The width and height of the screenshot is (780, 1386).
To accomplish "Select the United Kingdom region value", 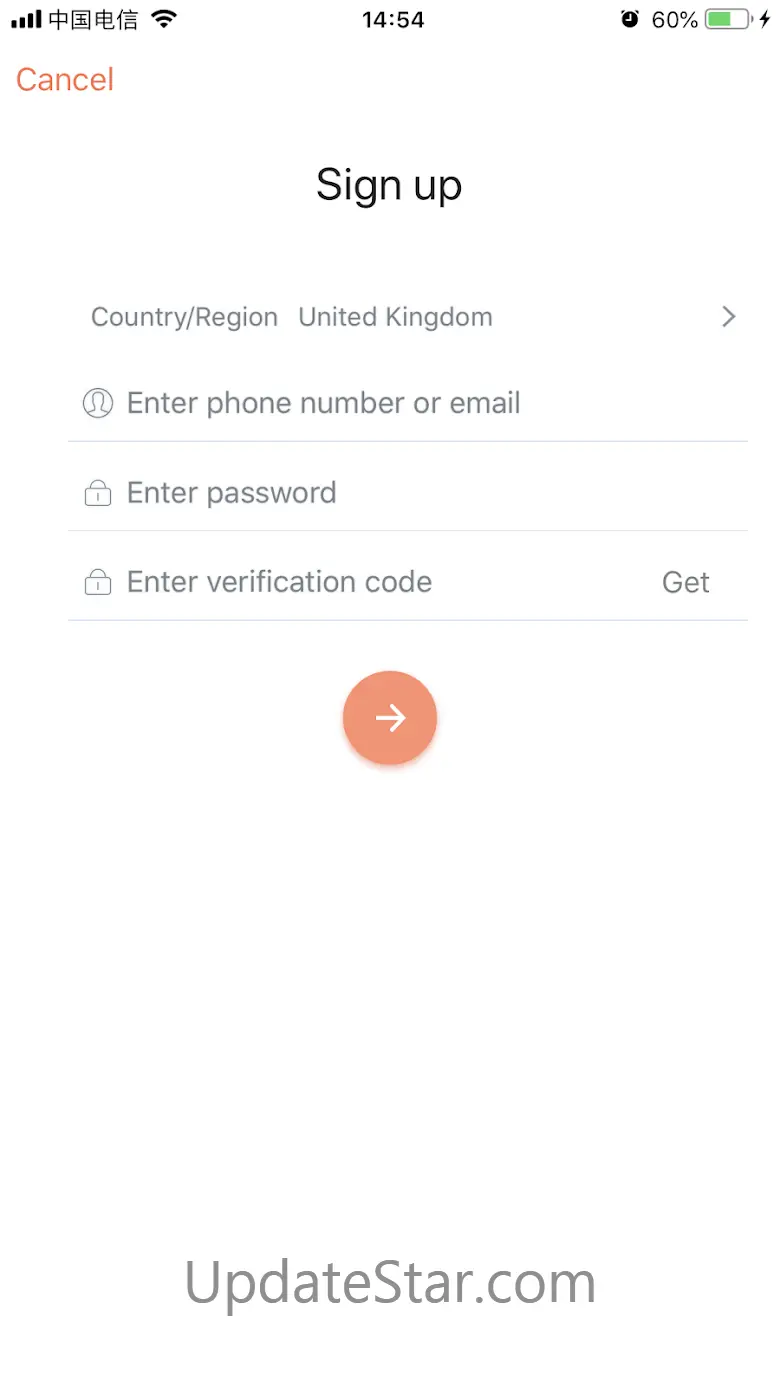I will click(x=395, y=317).
